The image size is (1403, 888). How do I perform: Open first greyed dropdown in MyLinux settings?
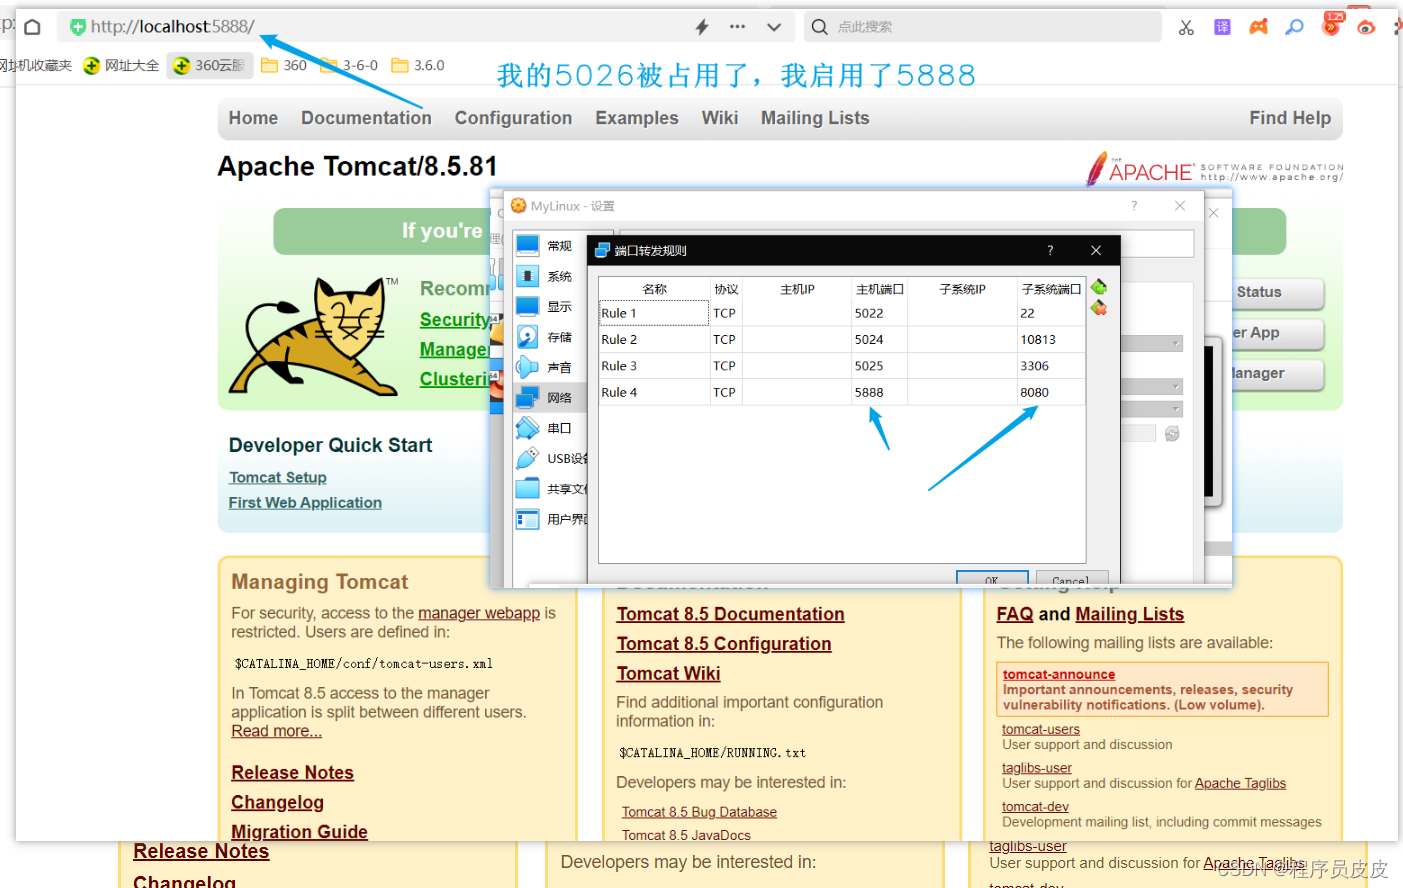(x=1151, y=343)
